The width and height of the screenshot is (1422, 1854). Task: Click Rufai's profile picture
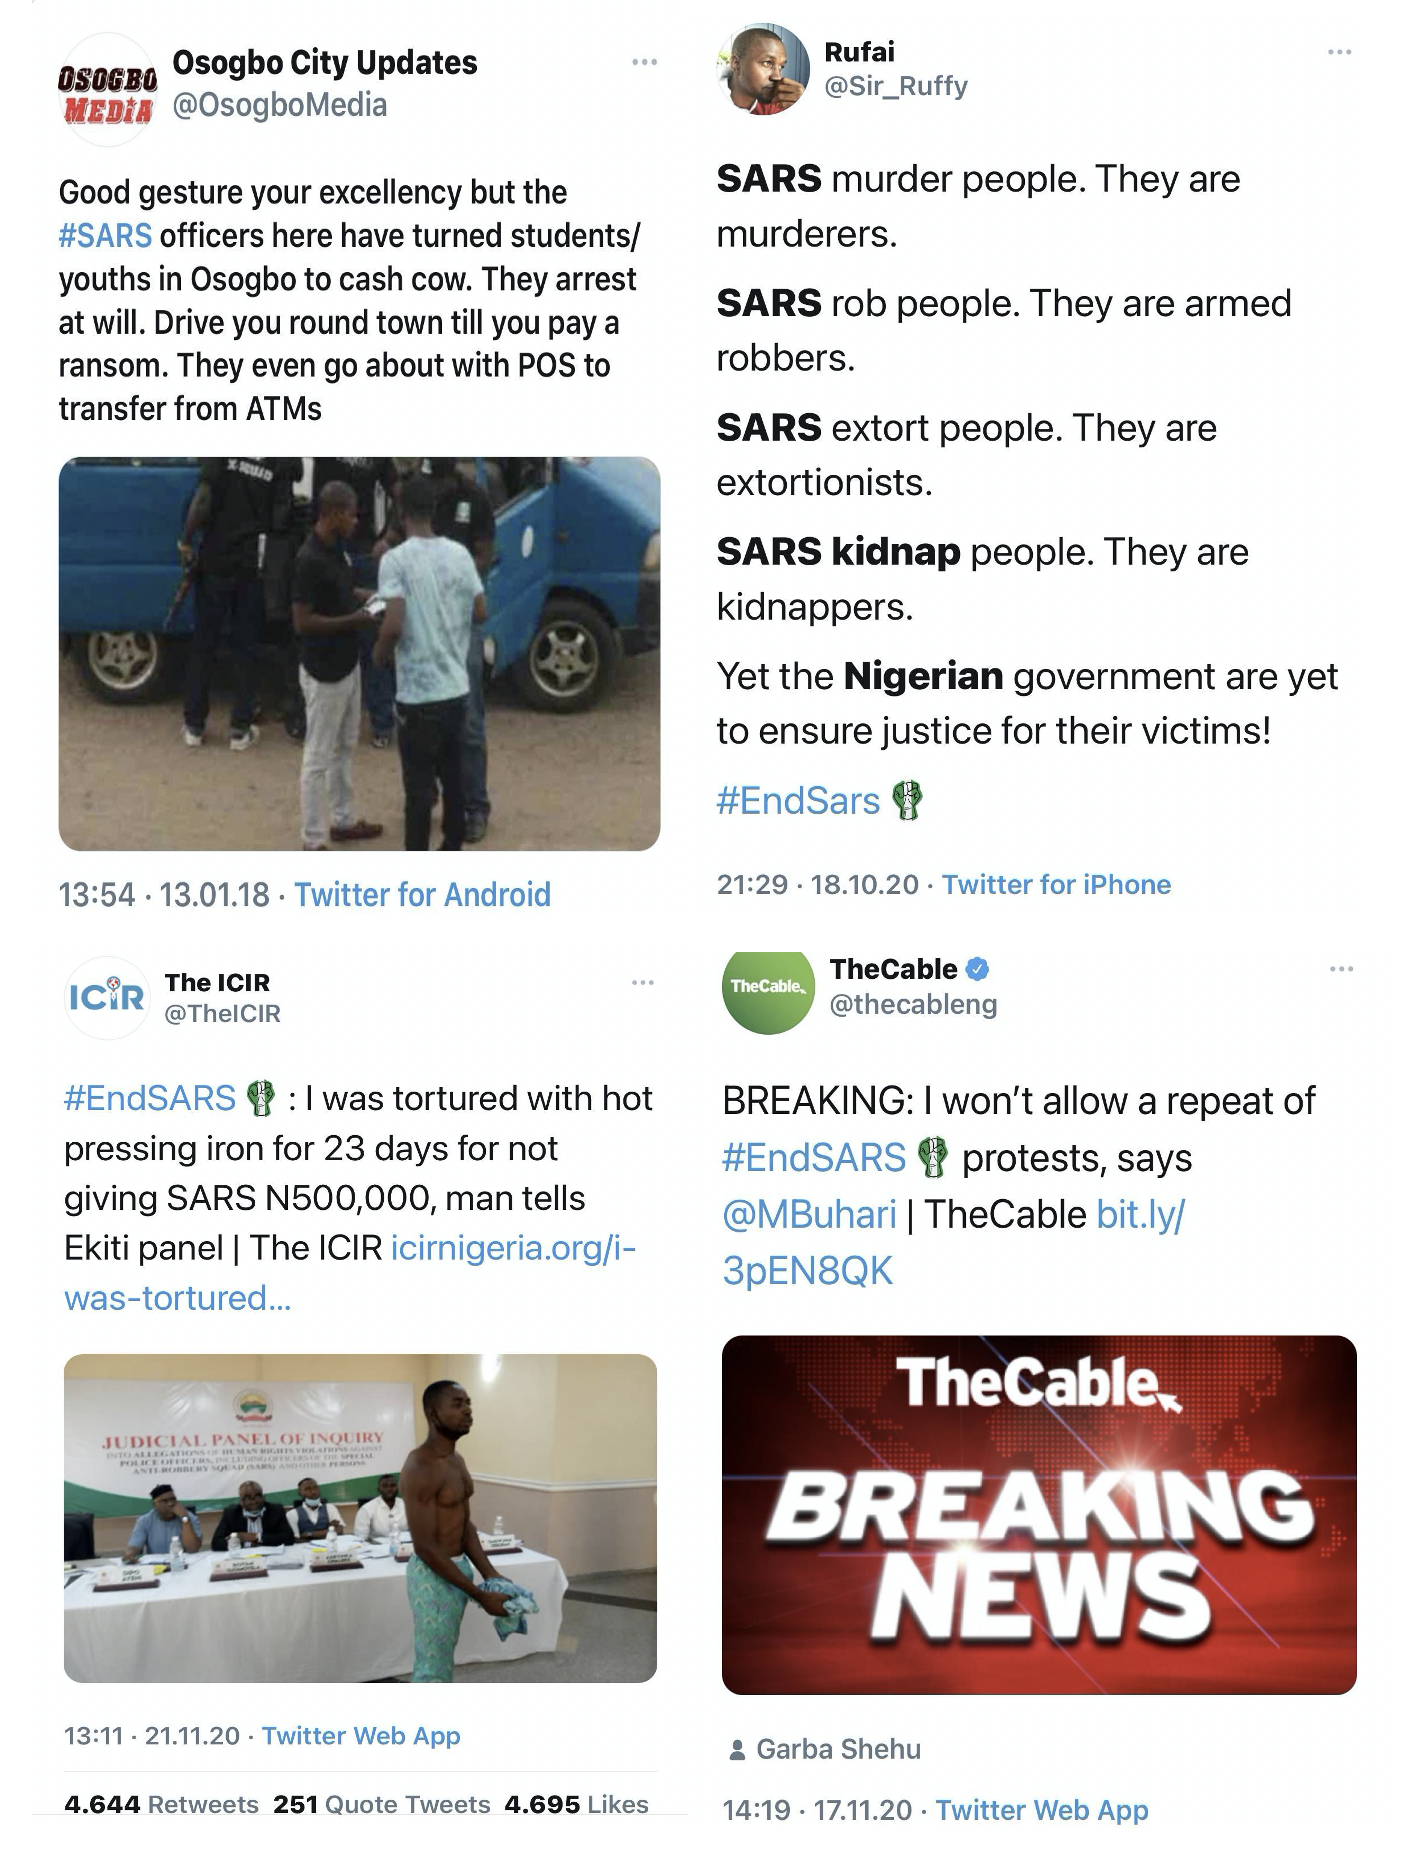click(x=764, y=70)
